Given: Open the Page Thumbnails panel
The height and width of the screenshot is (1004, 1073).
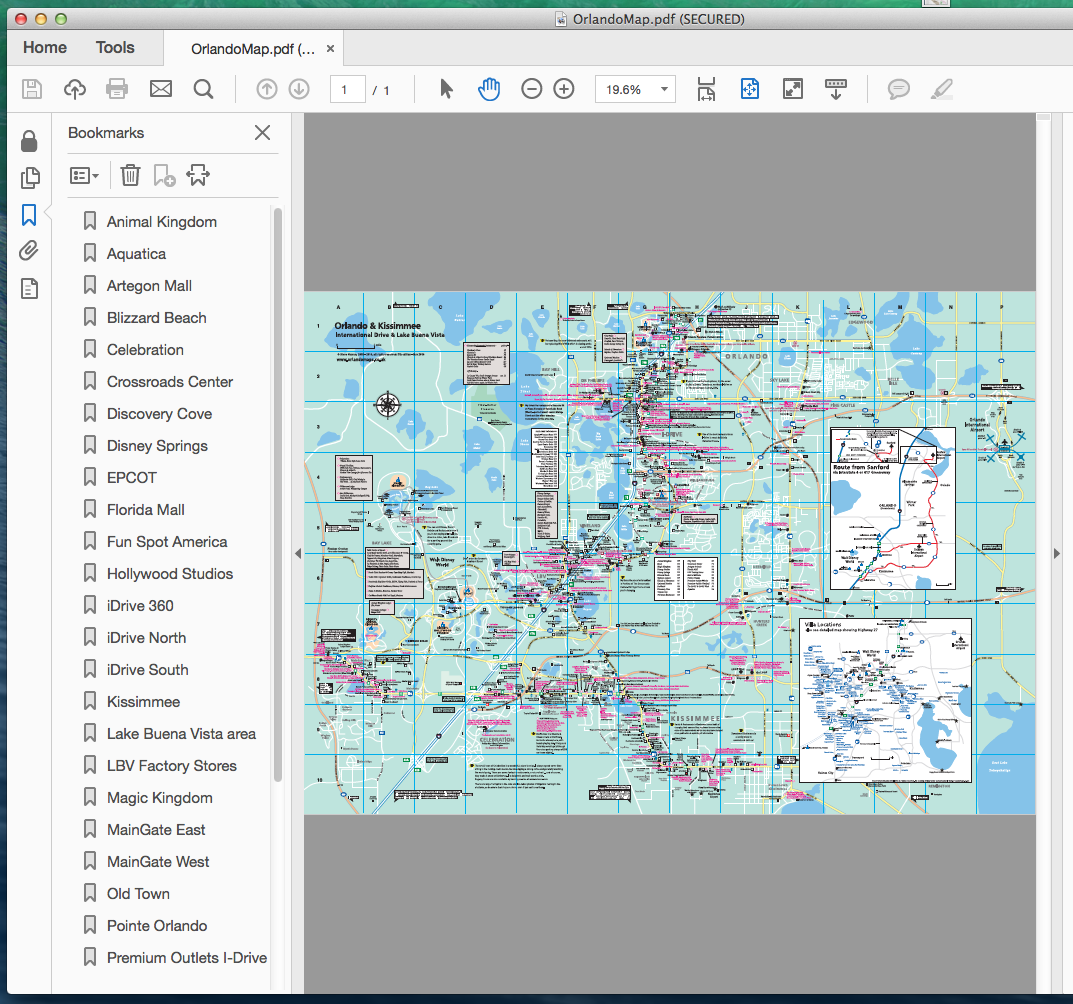Looking at the screenshot, I should pos(29,178).
